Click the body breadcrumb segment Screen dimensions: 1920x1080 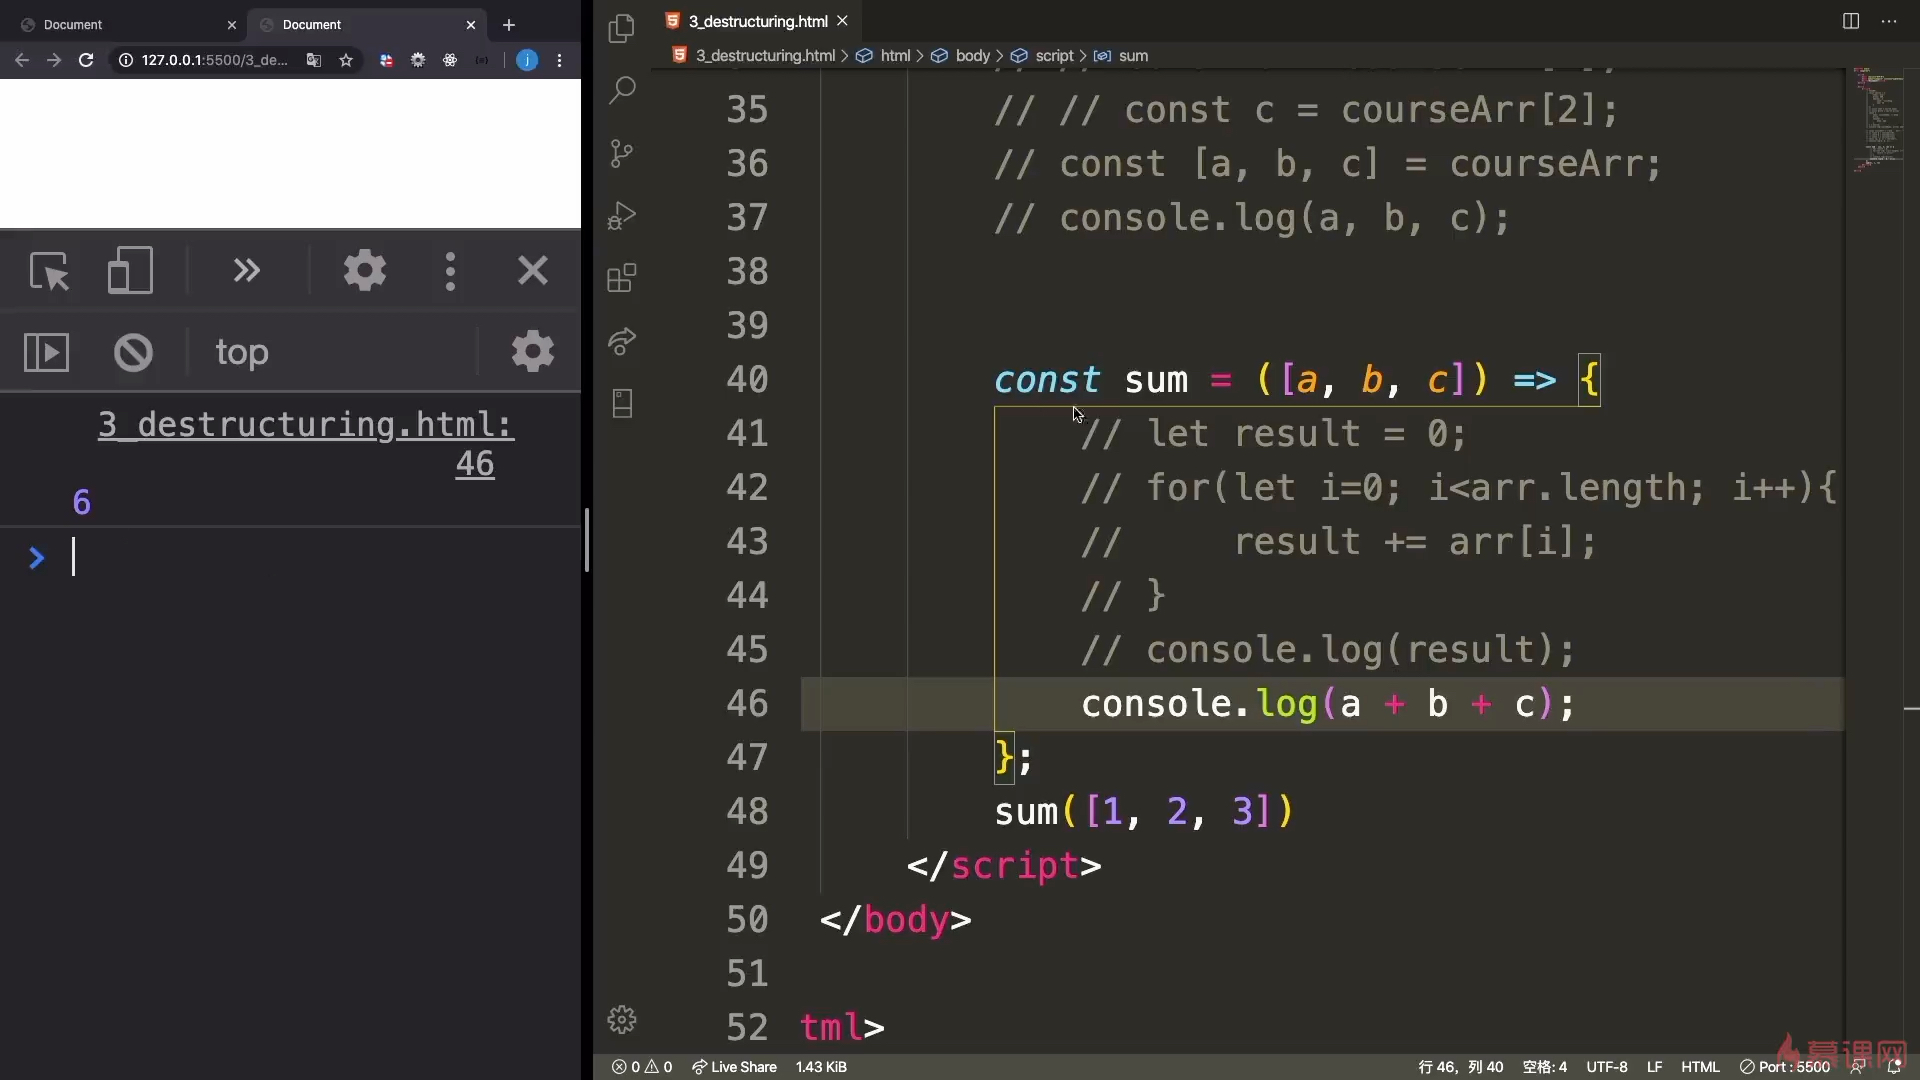point(972,56)
